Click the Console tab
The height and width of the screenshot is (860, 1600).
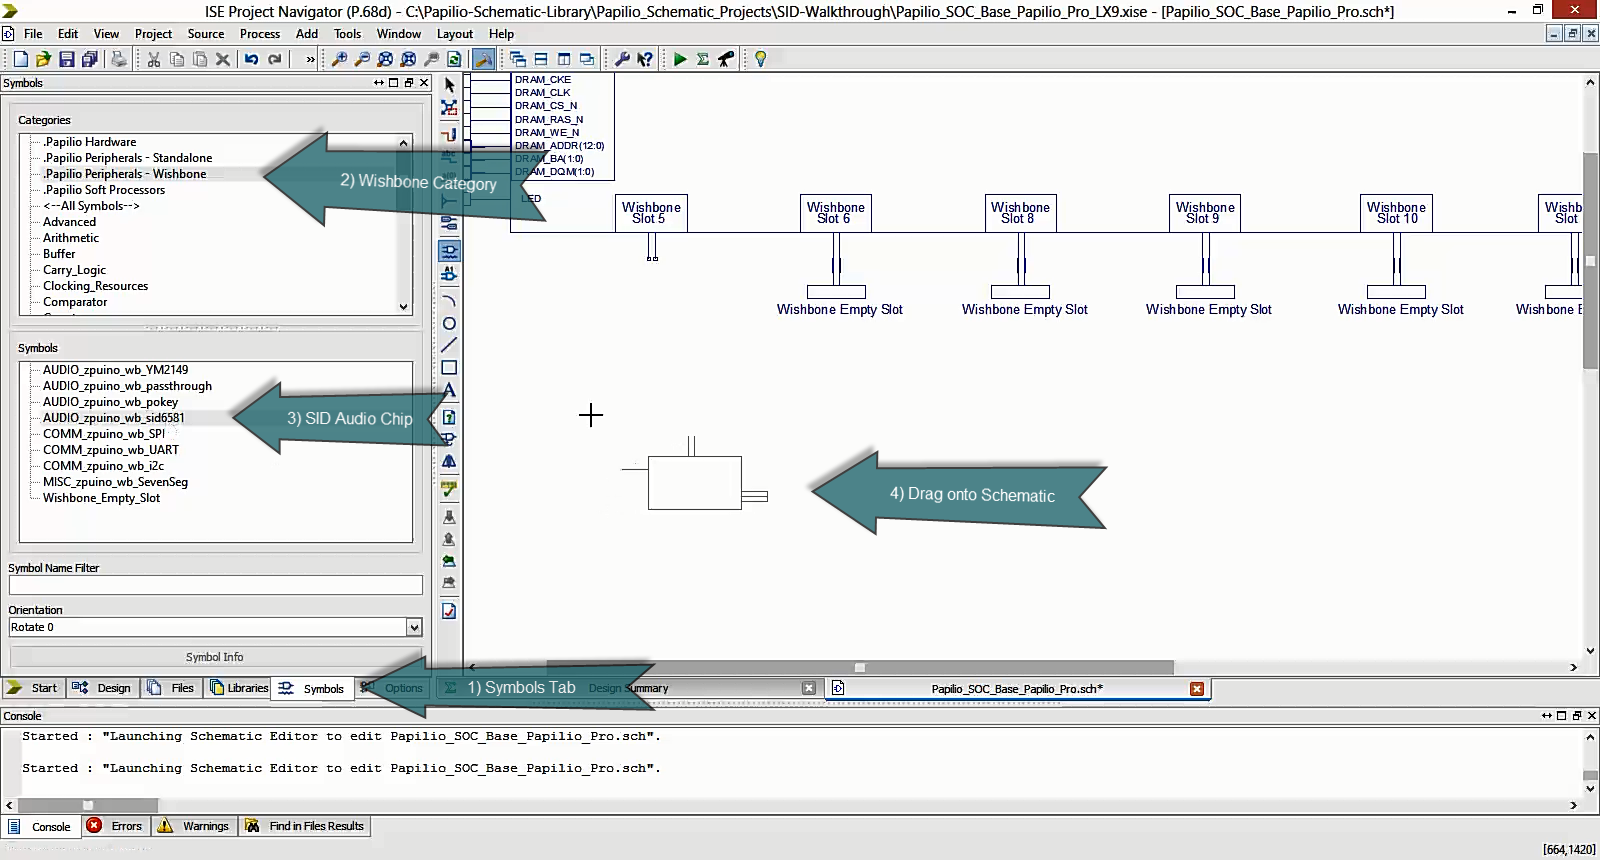(x=40, y=826)
